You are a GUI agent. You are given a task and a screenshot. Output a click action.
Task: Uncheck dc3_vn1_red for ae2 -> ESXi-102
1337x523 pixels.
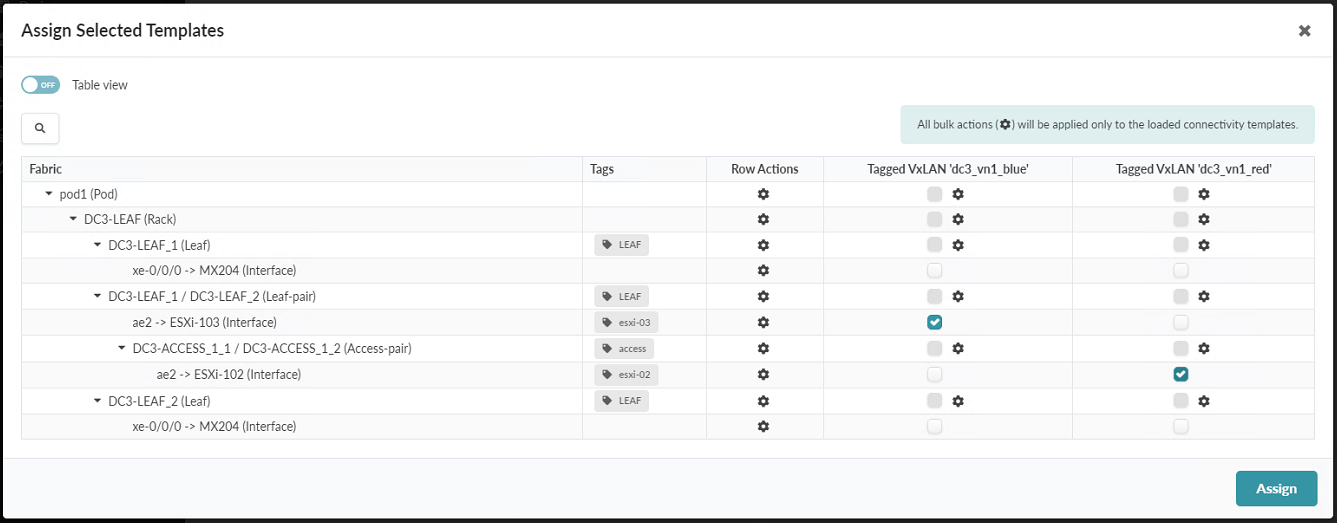[1181, 374]
